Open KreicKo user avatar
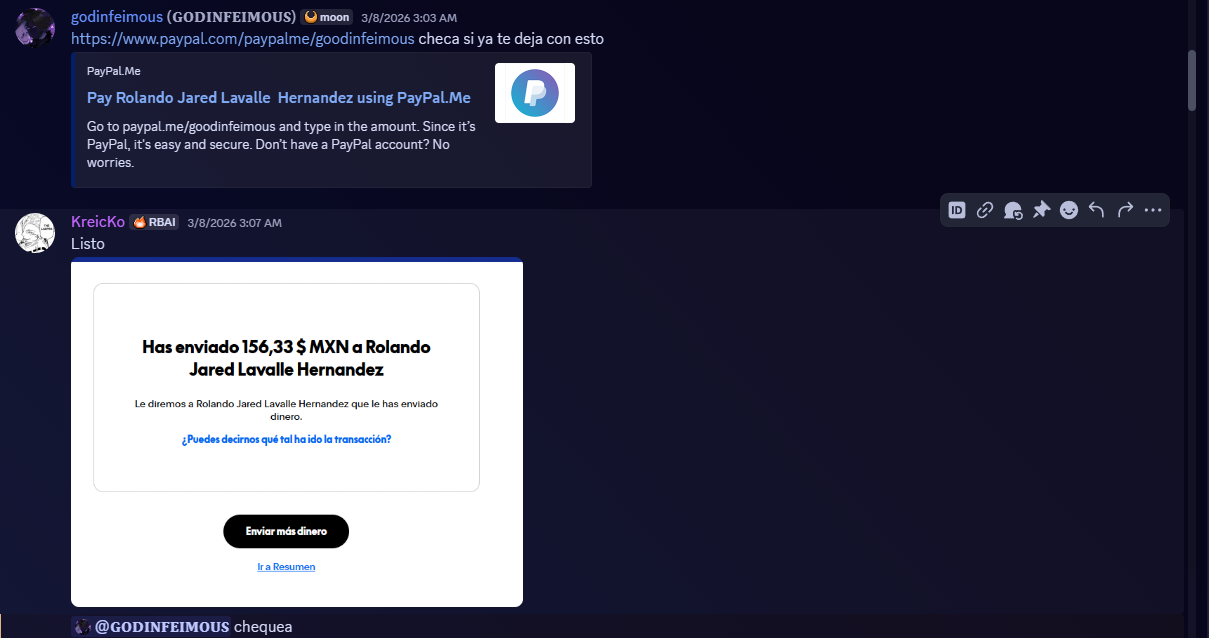Image resolution: width=1209 pixels, height=638 pixels. click(34, 232)
